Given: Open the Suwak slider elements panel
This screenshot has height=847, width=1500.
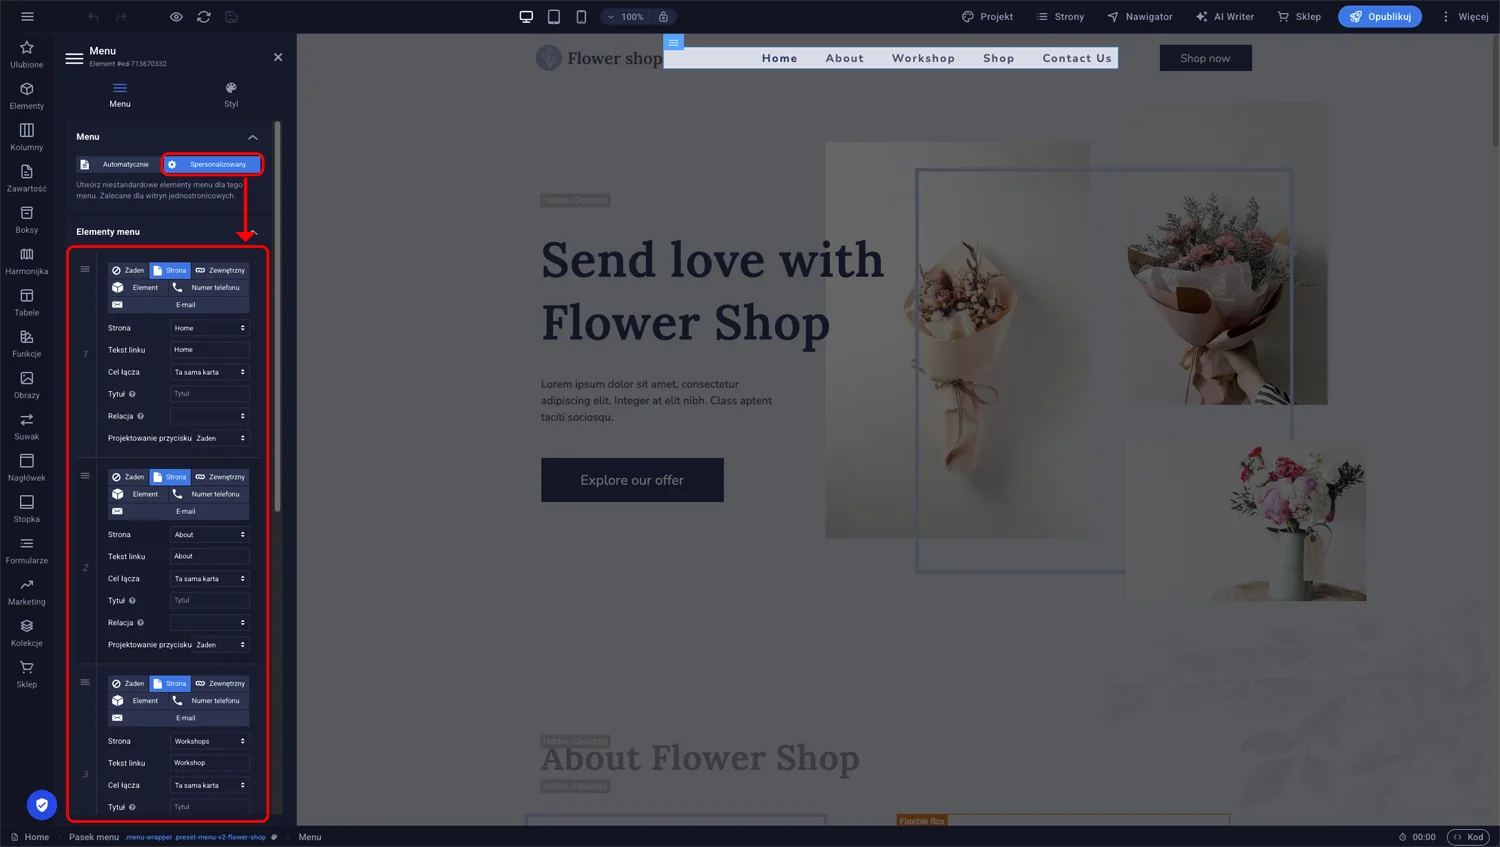Looking at the screenshot, I should (x=26, y=426).
